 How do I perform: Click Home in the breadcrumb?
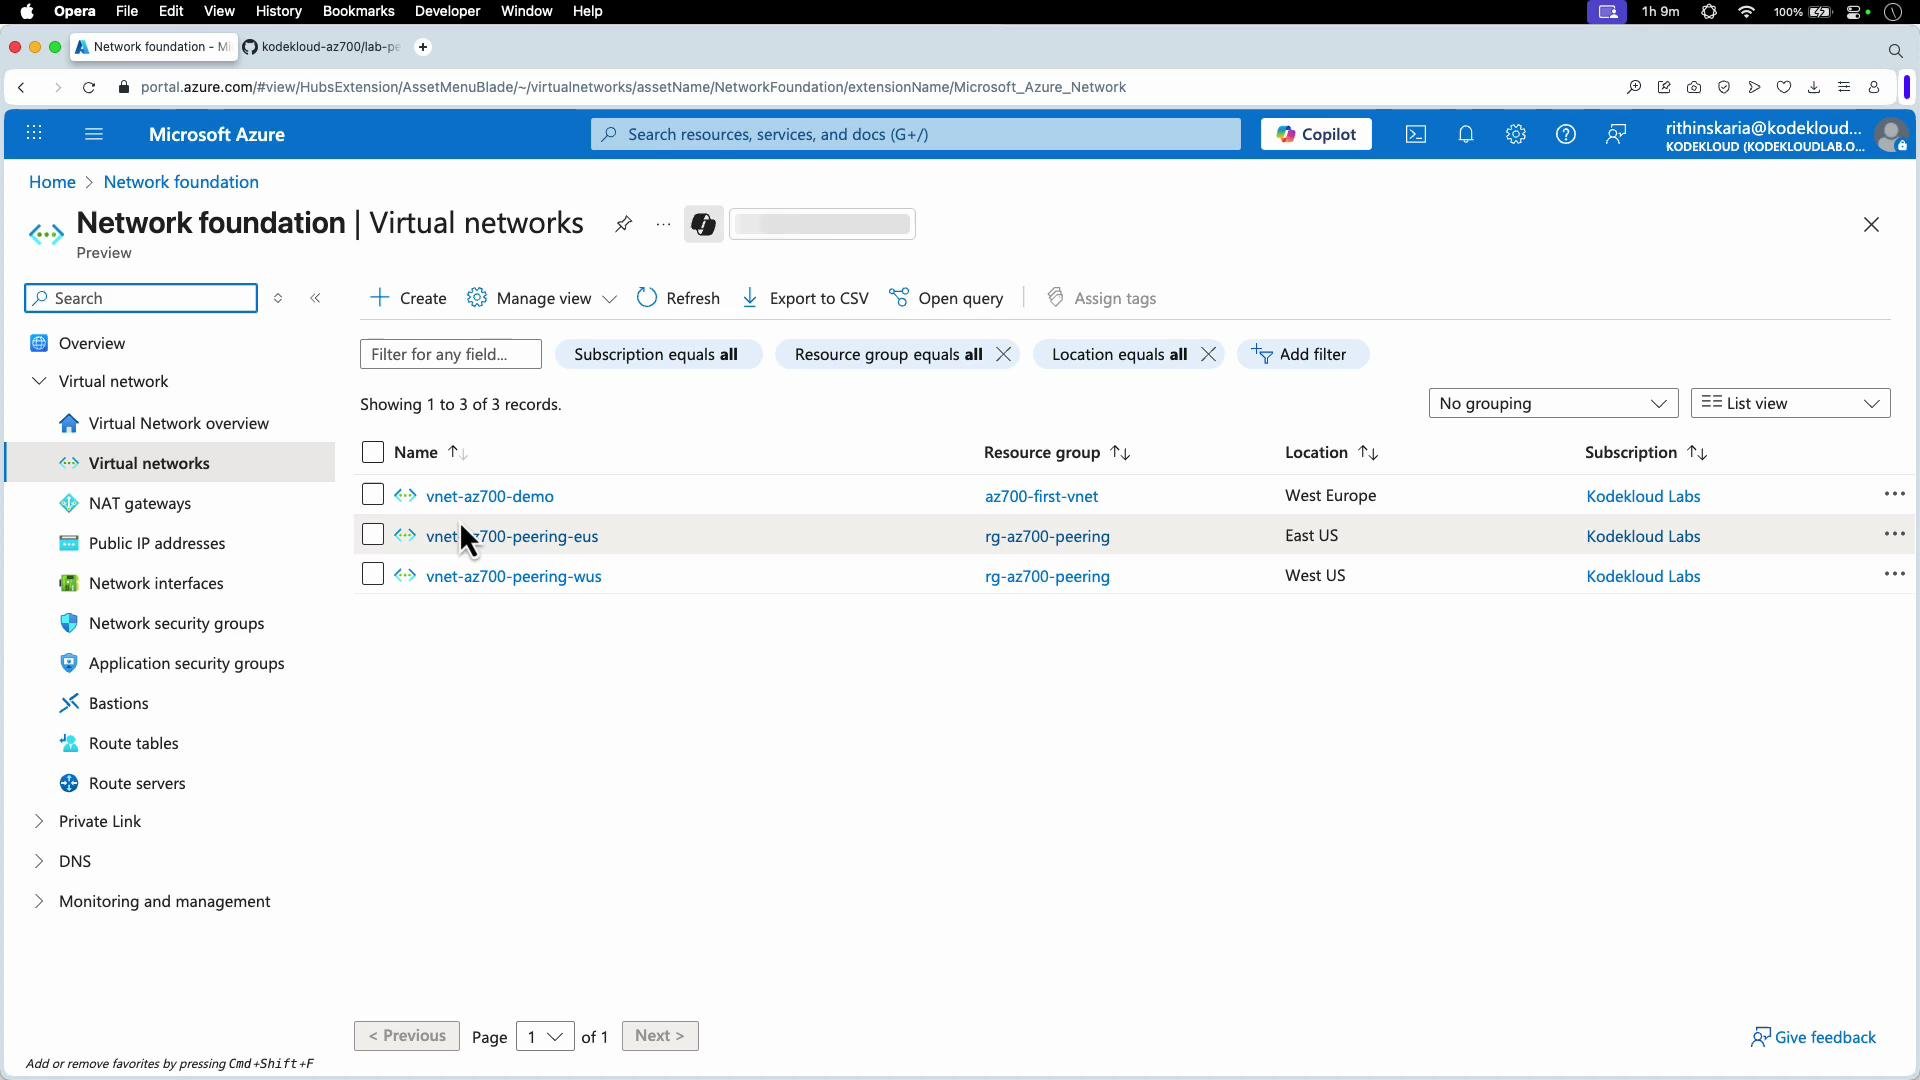52,182
